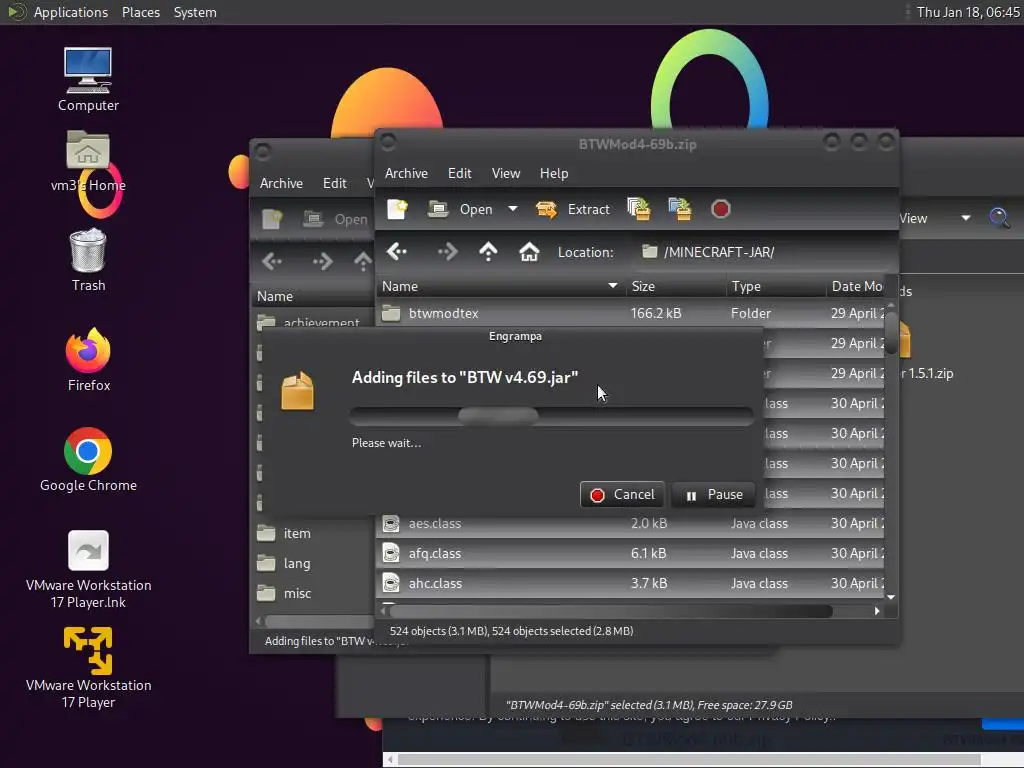Select the item folder in background window
Viewport: 1024px width, 768px height.
click(x=315, y=534)
